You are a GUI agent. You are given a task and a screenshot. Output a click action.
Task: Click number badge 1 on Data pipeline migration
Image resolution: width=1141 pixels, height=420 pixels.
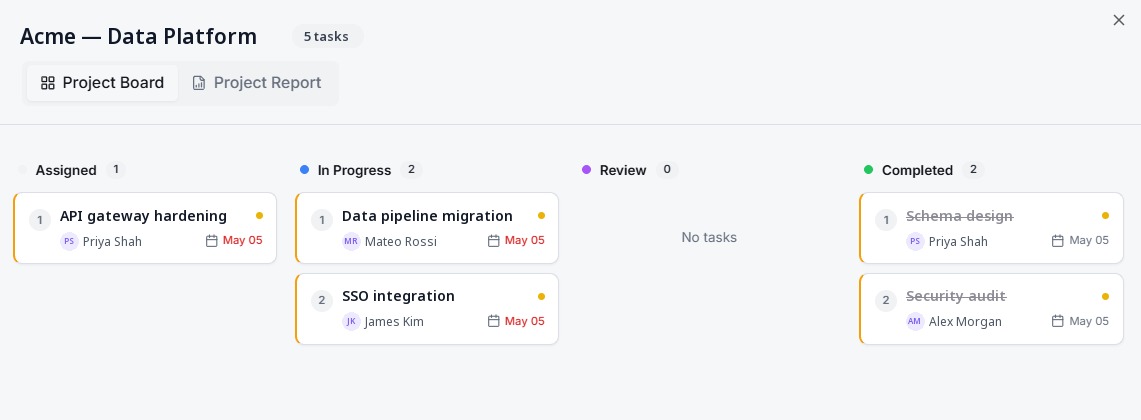click(x=322, y=220)
